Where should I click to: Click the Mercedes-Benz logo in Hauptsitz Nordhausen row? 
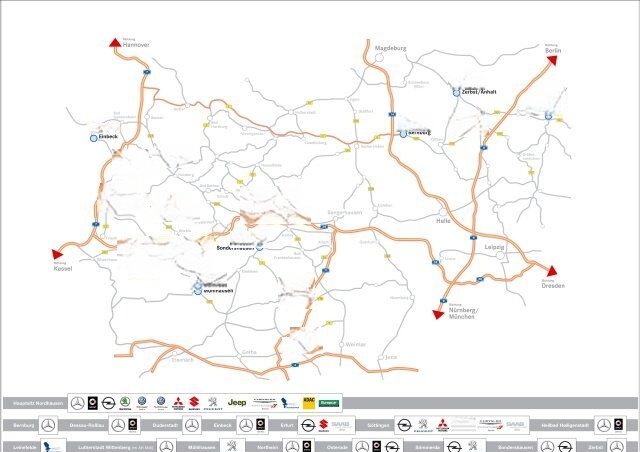78,403
